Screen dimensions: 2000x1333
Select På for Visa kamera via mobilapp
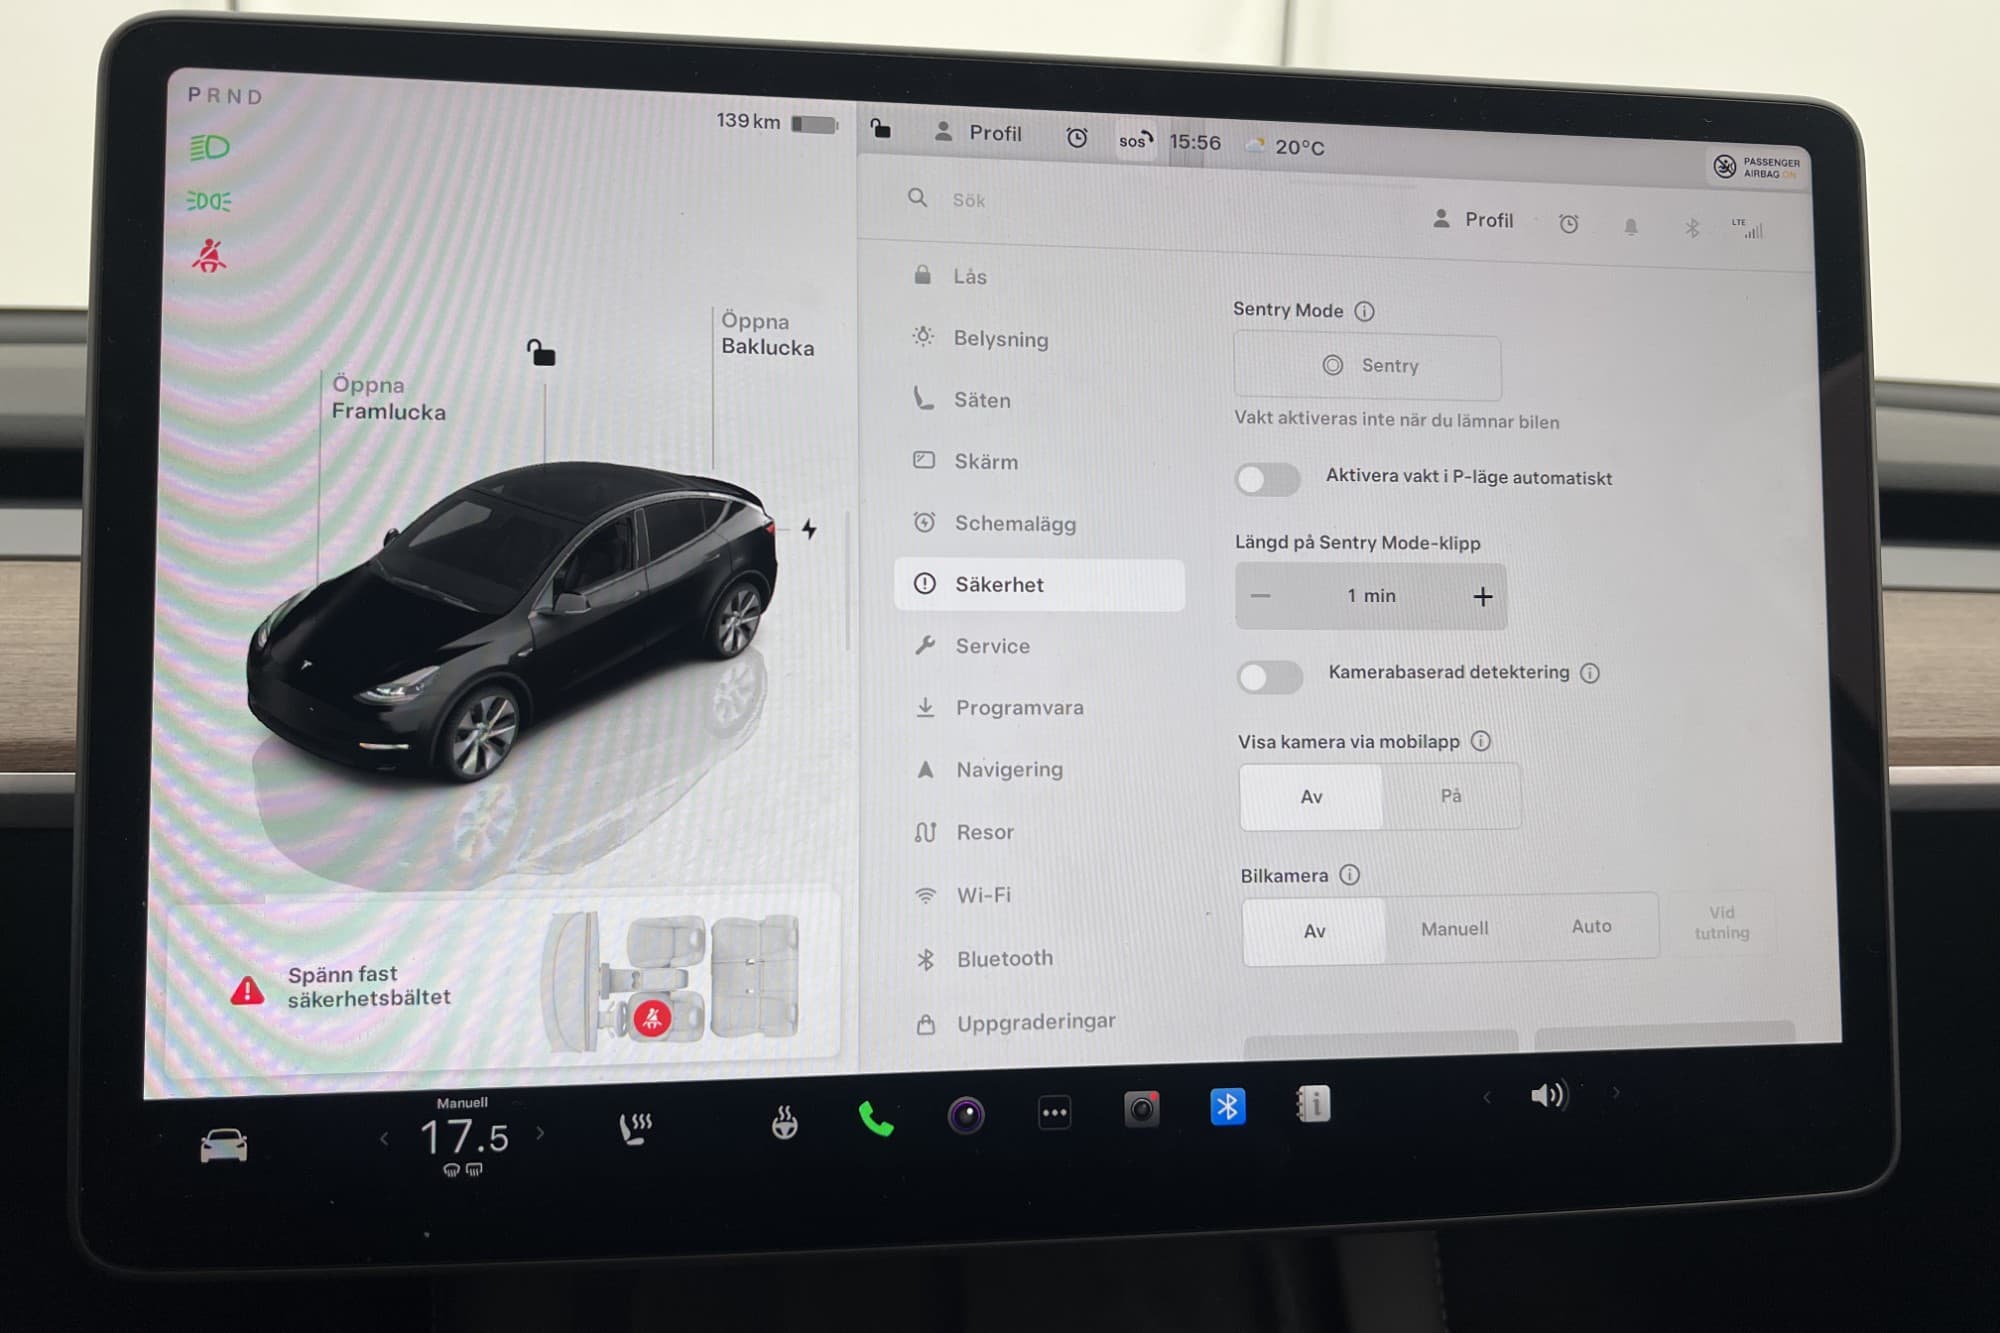click(x=1451, y=796)
